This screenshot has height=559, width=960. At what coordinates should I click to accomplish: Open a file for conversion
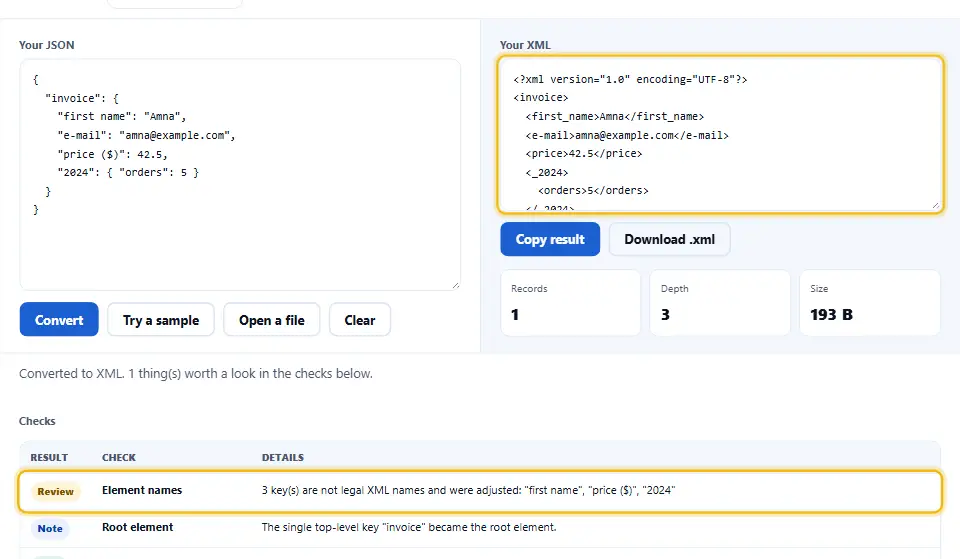(272, 320)
